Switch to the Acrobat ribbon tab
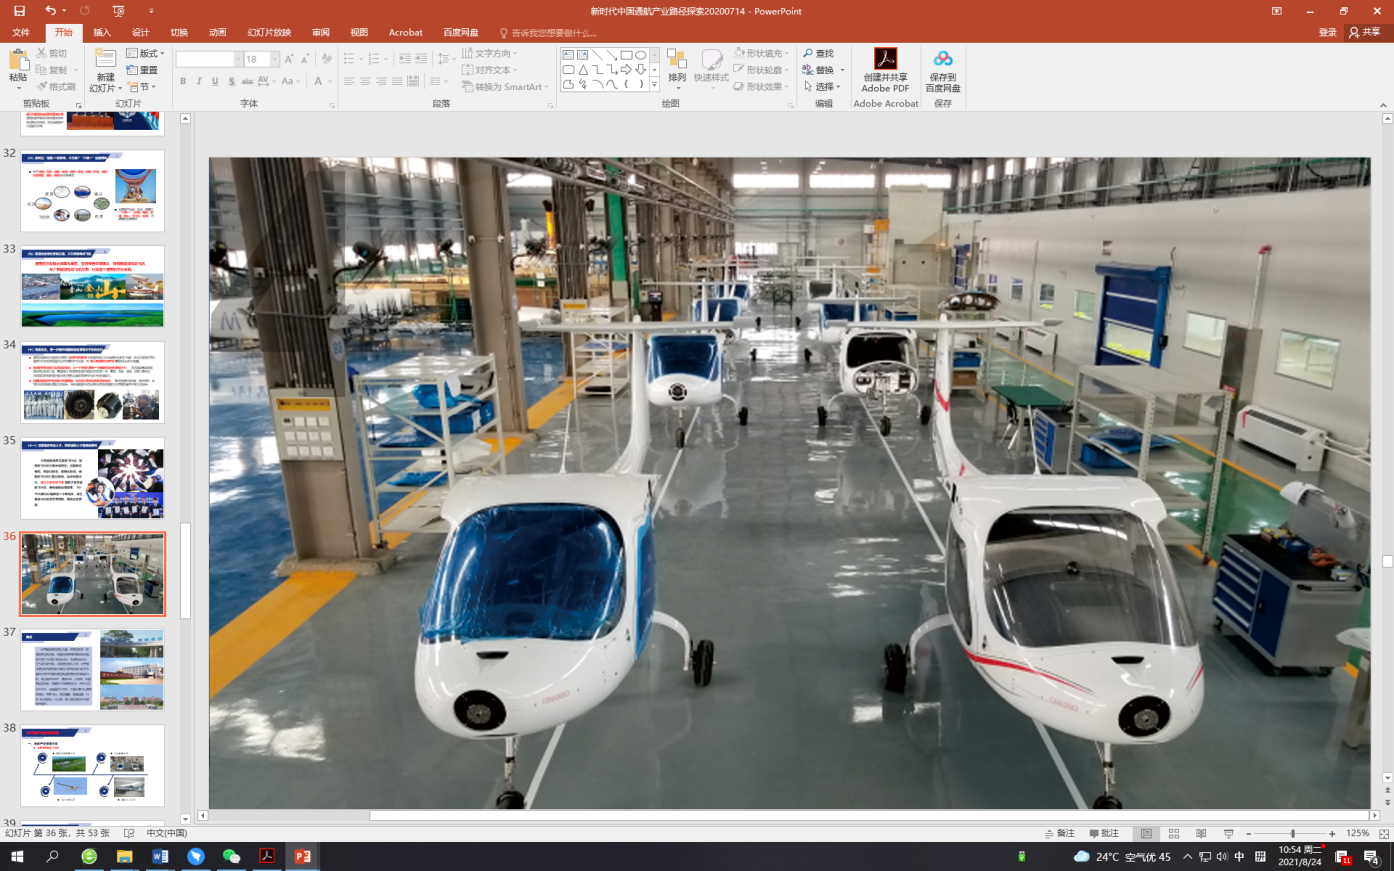Image resolution: width=1394 pixels, height=871 pixels. pos(405,32)
